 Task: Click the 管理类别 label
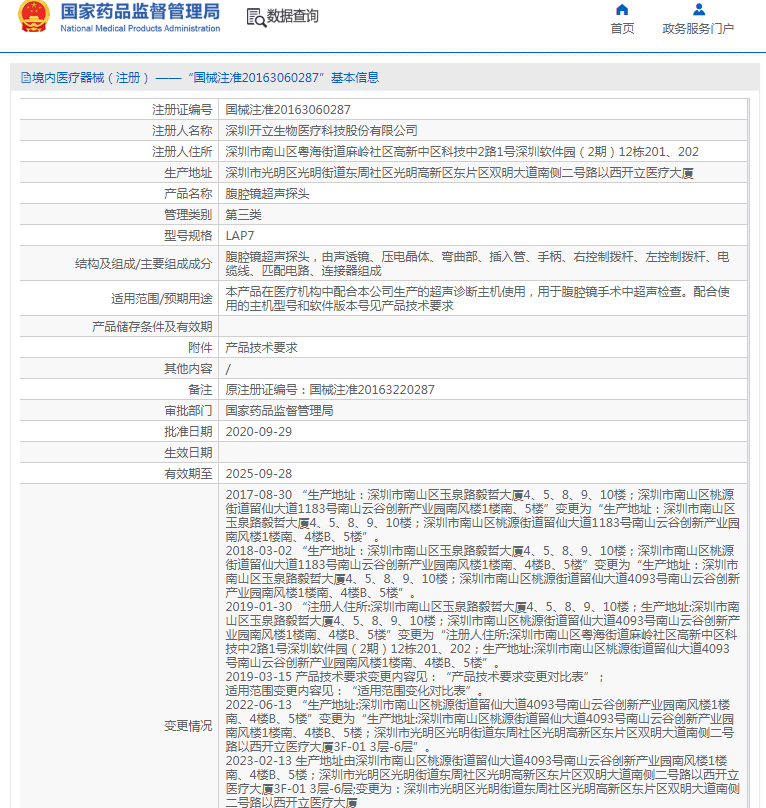(188, 215)
